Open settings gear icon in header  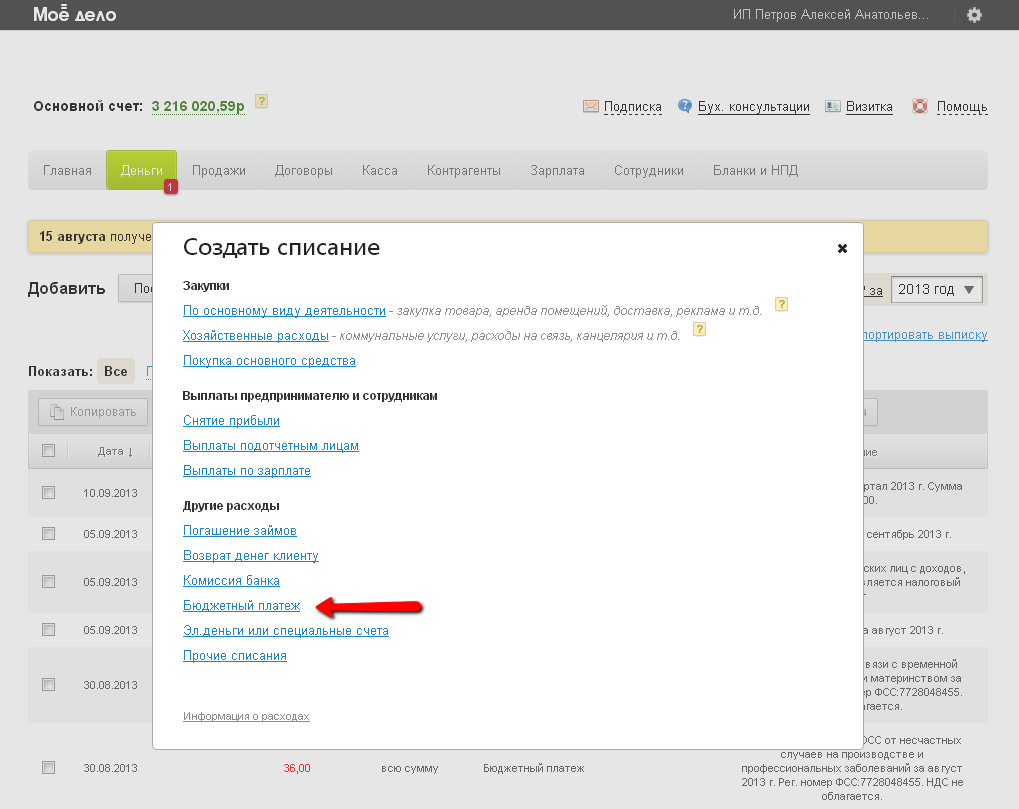(x=974, y=15)
